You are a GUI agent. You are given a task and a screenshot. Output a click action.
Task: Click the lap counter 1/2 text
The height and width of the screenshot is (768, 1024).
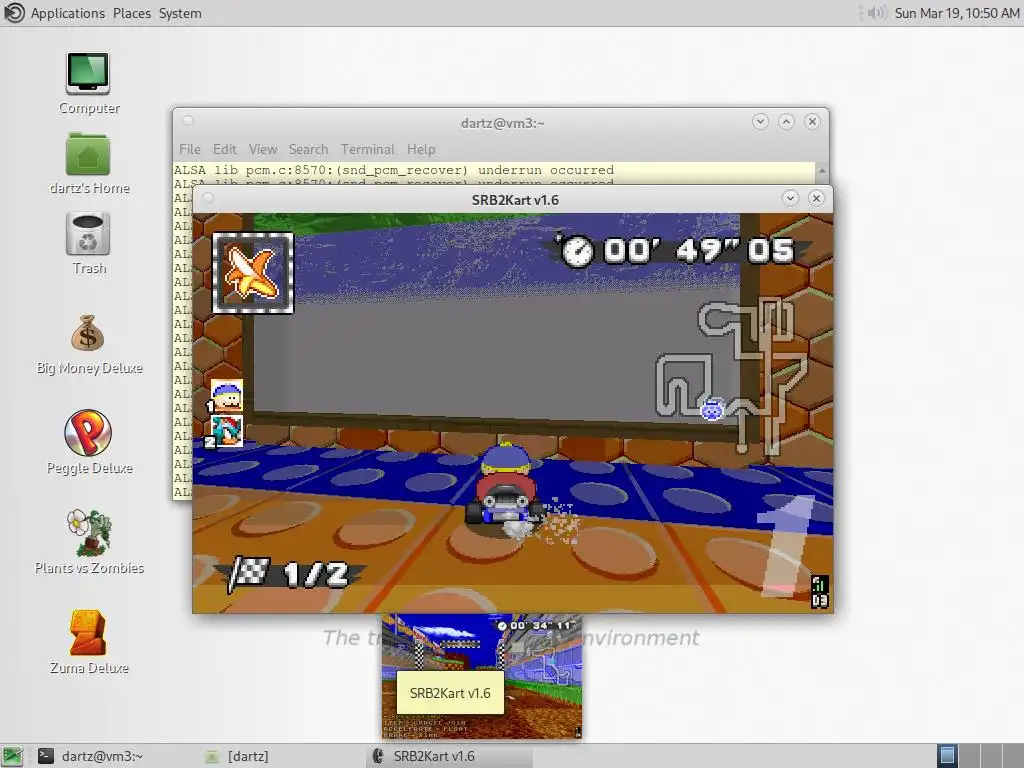[315, 574]
